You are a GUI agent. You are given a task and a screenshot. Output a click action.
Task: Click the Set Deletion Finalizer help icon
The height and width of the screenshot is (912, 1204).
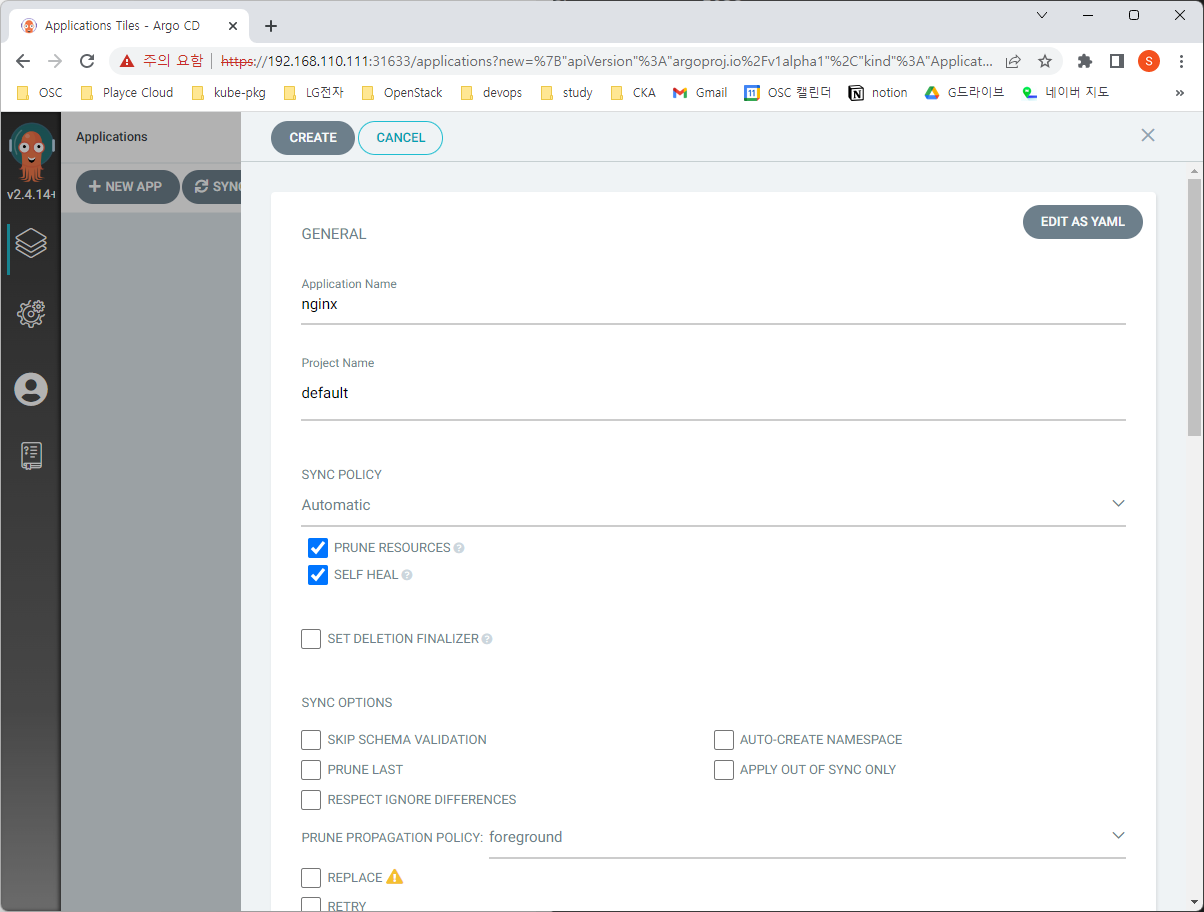click(x=487, y=639)
